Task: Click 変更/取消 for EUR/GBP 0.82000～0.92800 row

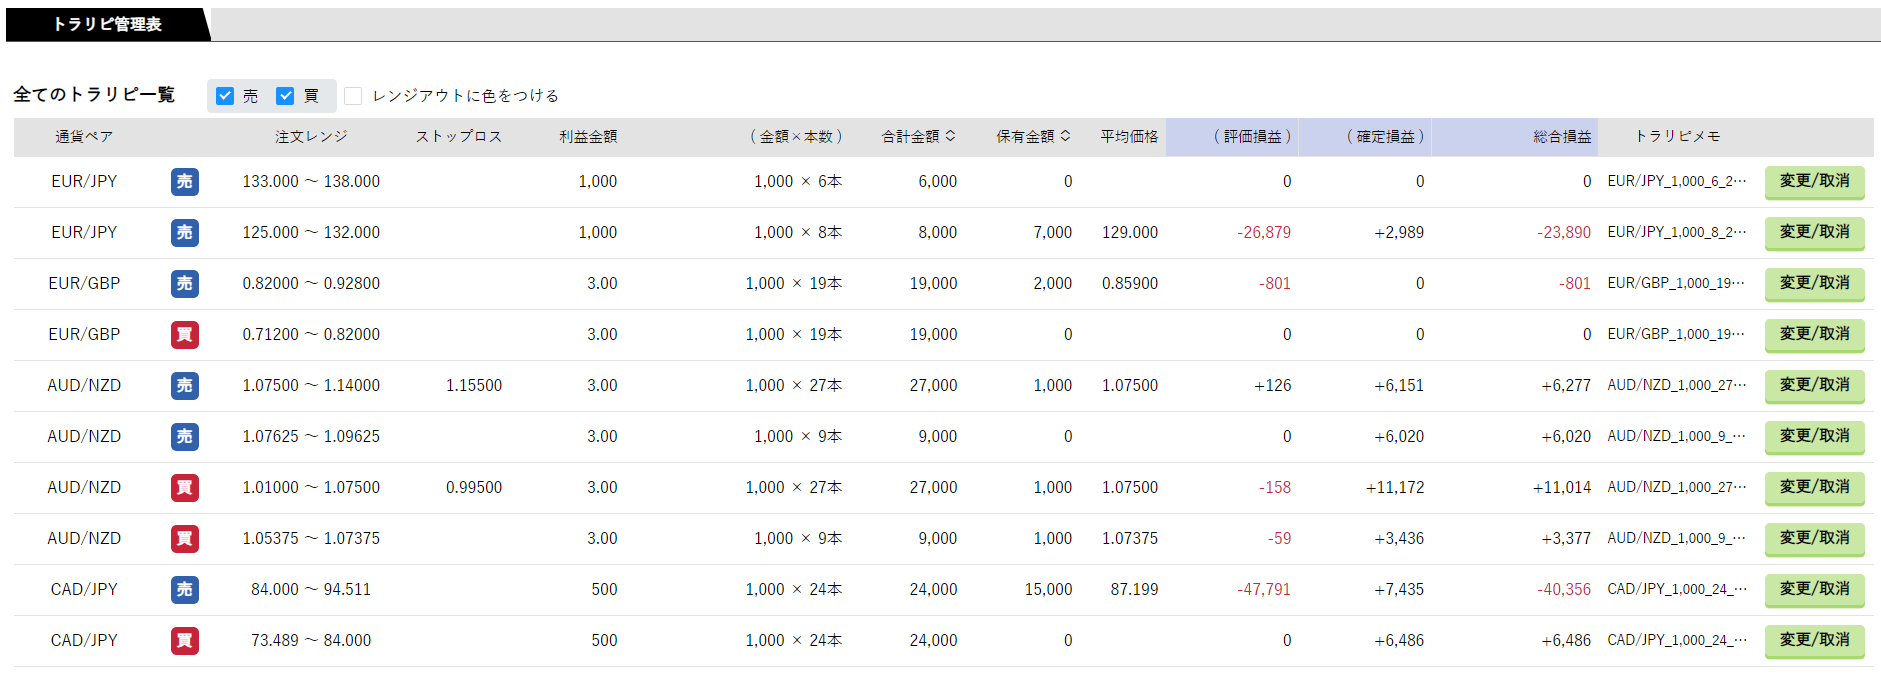Action: pyautogui.click(x=1814, y=284)
